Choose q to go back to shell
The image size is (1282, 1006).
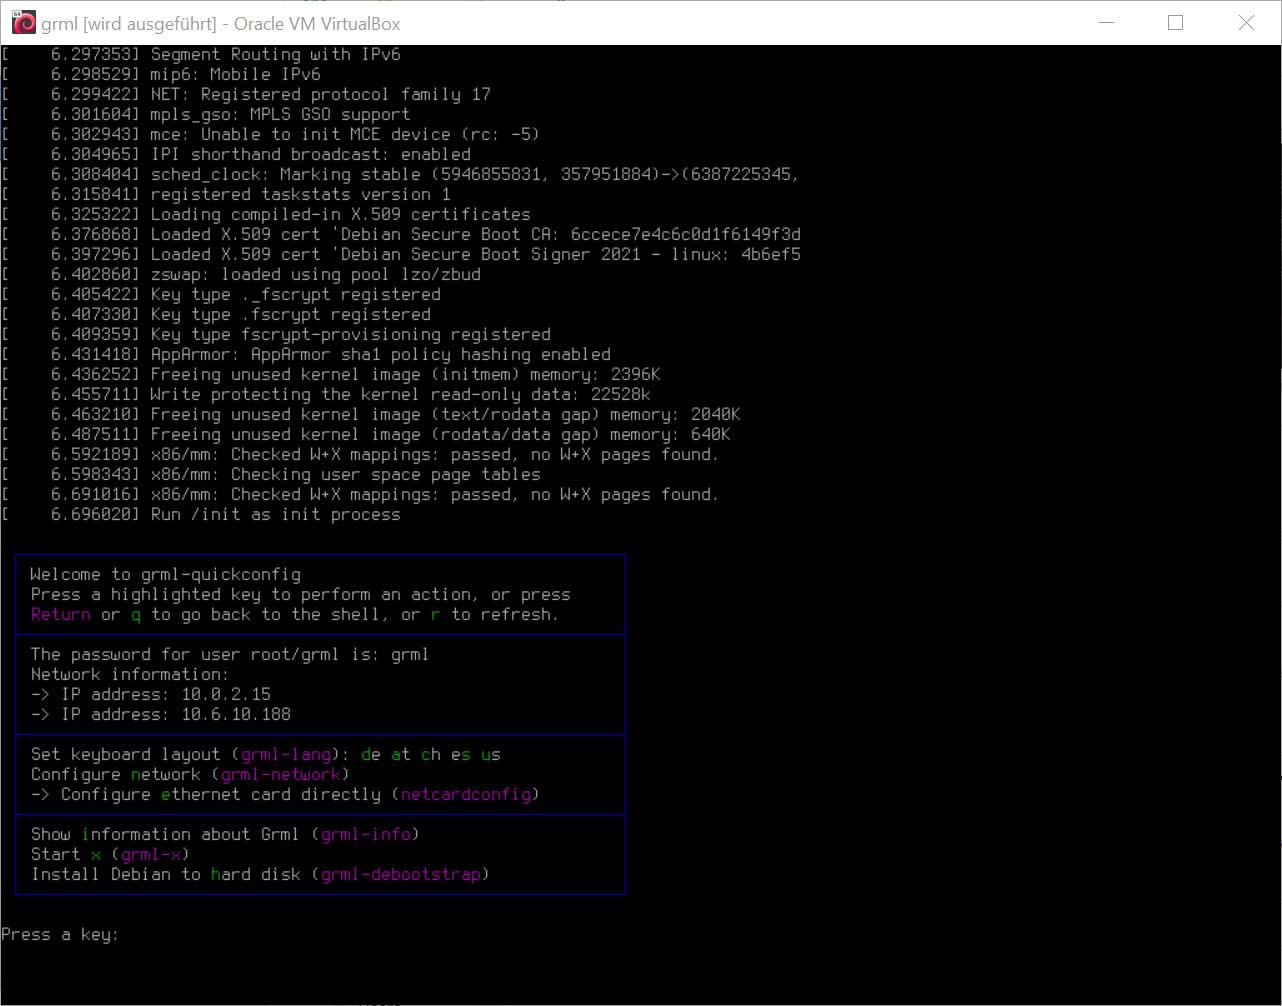(x=135, y=614)
